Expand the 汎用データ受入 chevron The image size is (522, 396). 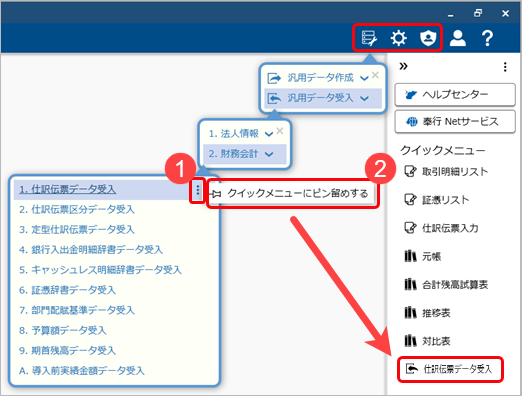[x=364, y=99]
